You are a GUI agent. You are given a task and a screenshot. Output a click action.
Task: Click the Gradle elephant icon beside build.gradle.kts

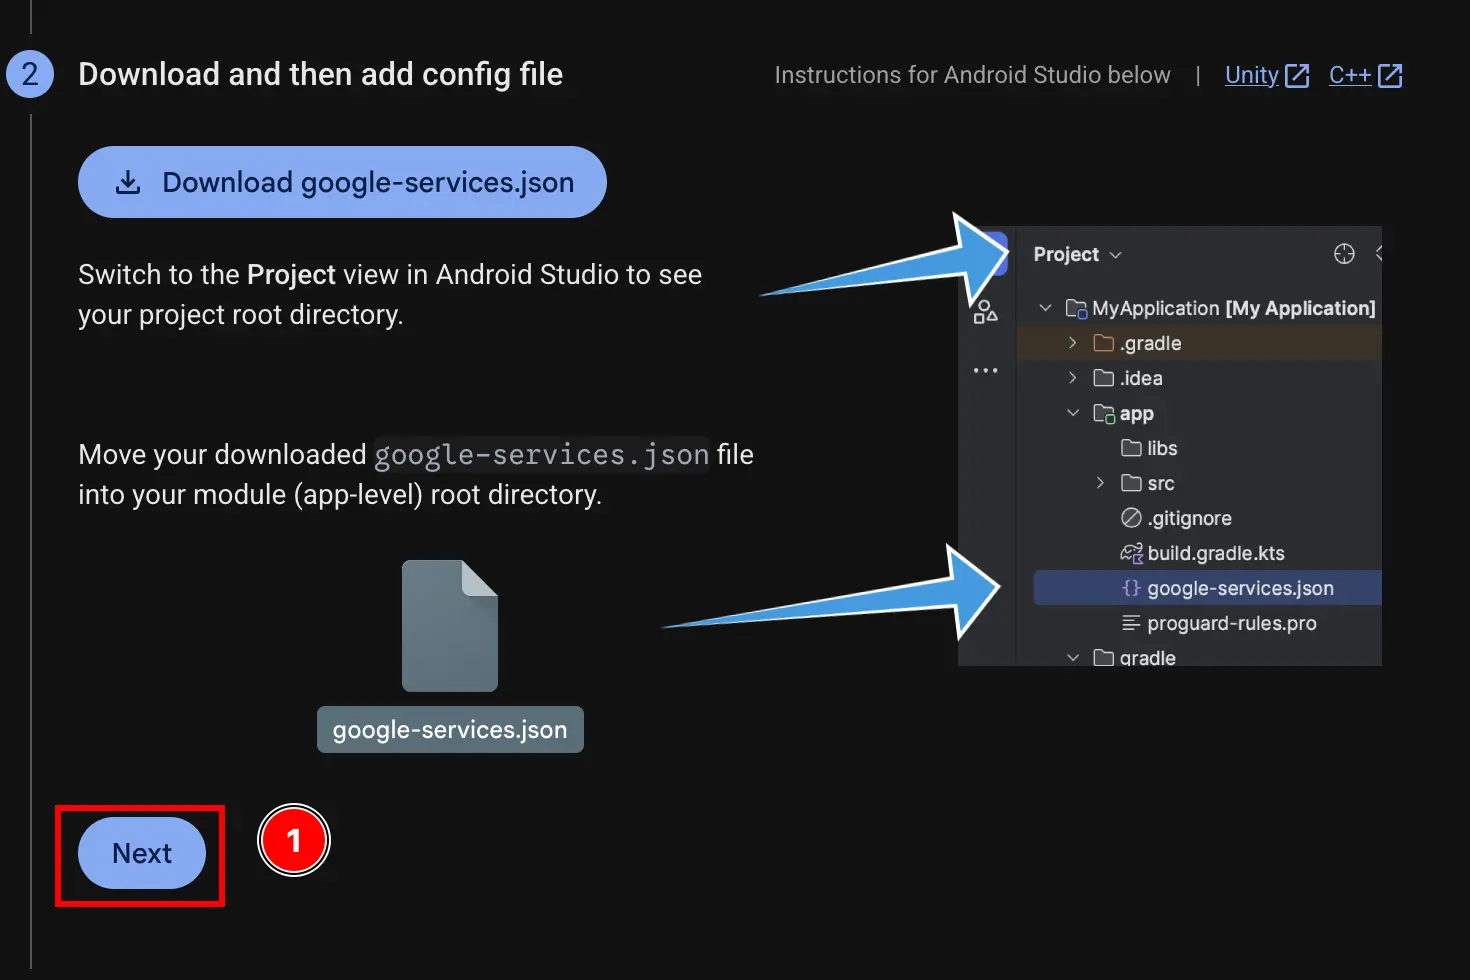click(x=1131, y=552)
